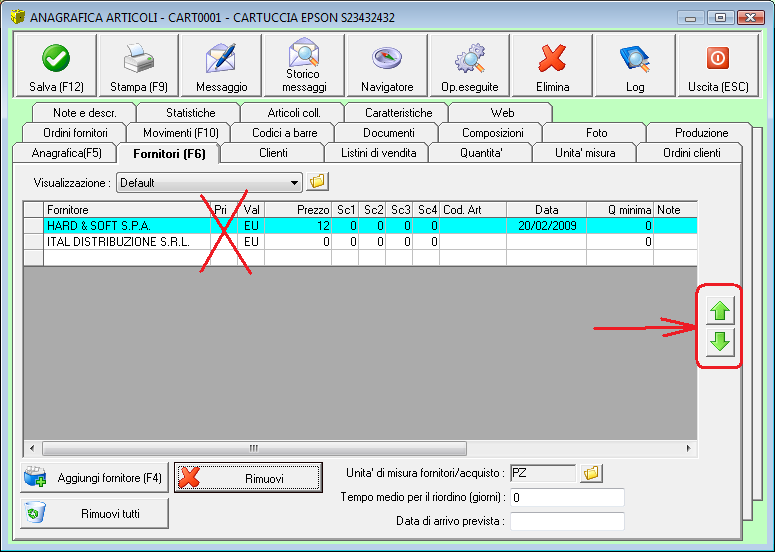Open Codici a barre tab
This screenshot has height=552, width=775.
pos(284,132)
